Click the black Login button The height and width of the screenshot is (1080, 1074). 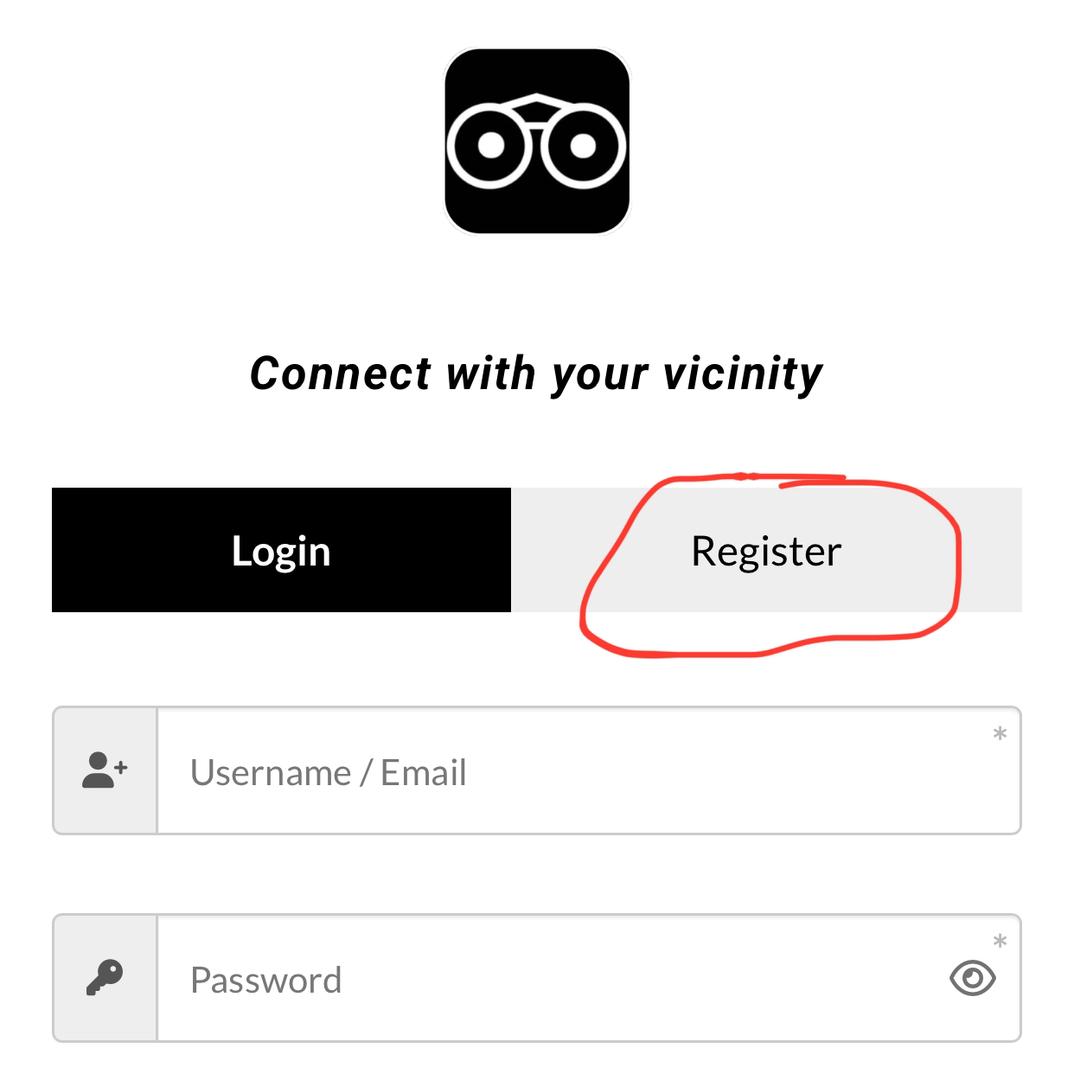pyautogui.click(x=281, y=550)
